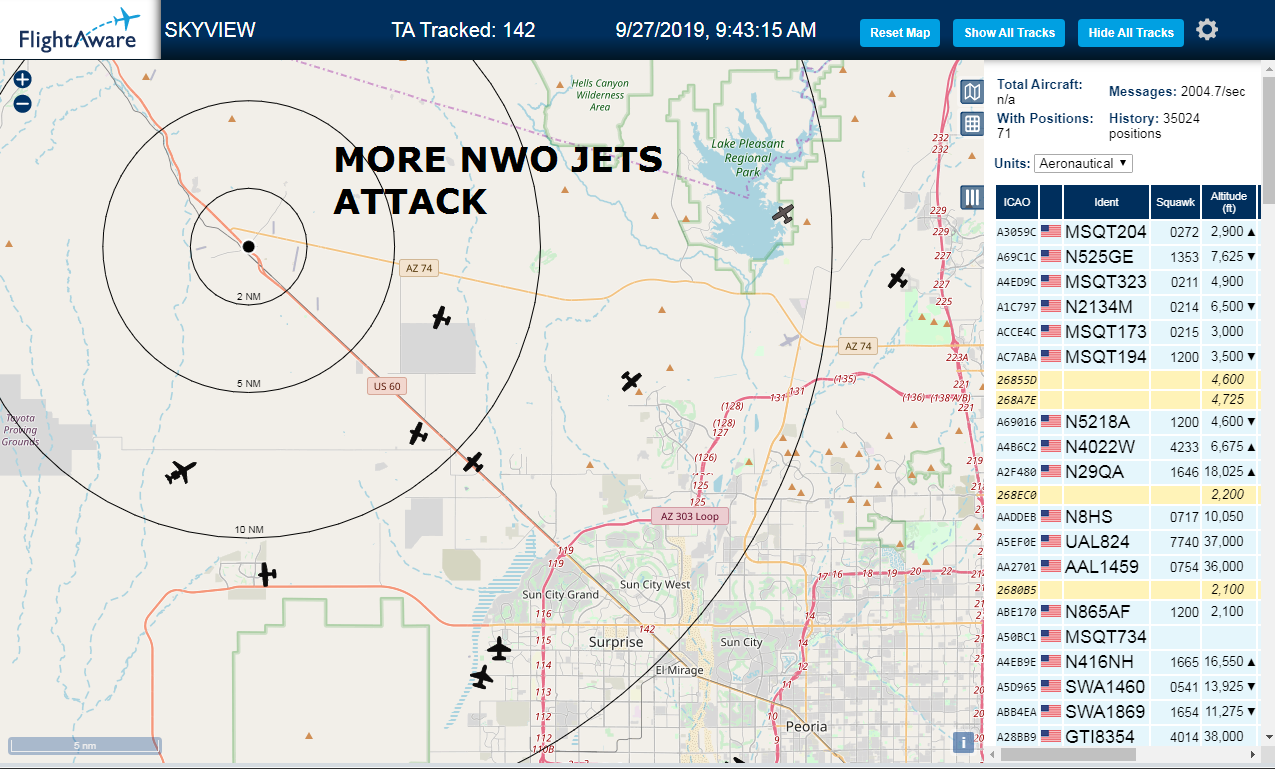Screen dimensions: 1275x769
Task: Select the aircraft east of Lake Pleasant
Action: [x=898, y=278]
